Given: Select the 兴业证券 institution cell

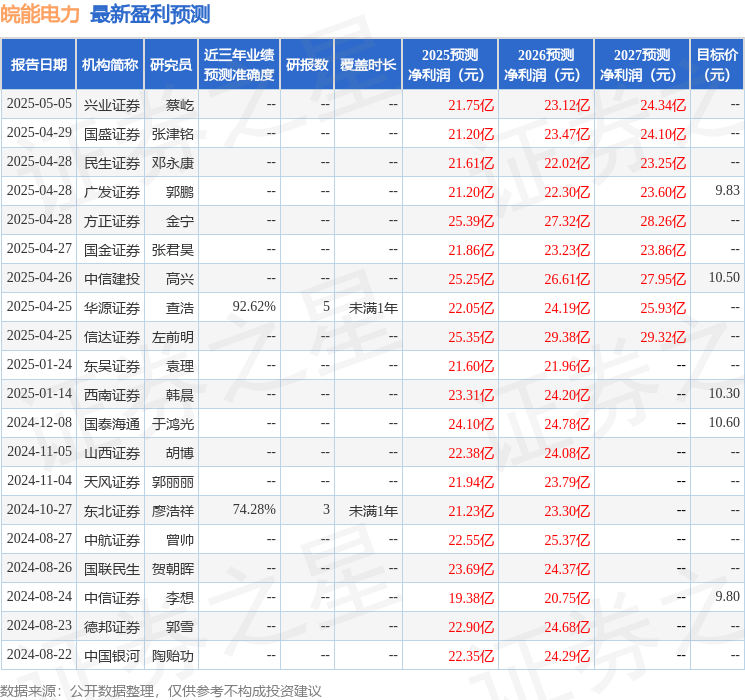Looking at the screenshot, I should click(x=112, y=105).
